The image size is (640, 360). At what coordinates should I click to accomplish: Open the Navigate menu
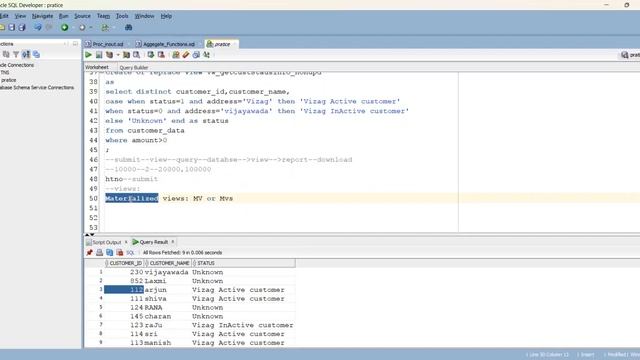(x=42, y=16)
